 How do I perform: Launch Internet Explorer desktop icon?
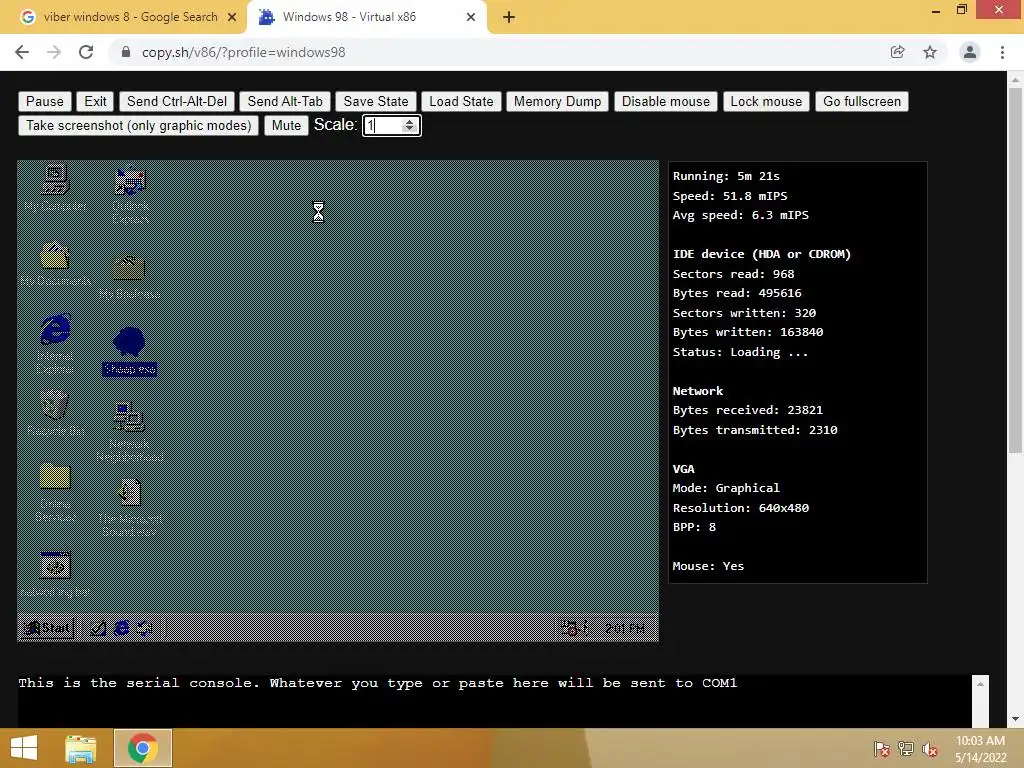click(x=55, y=344)
